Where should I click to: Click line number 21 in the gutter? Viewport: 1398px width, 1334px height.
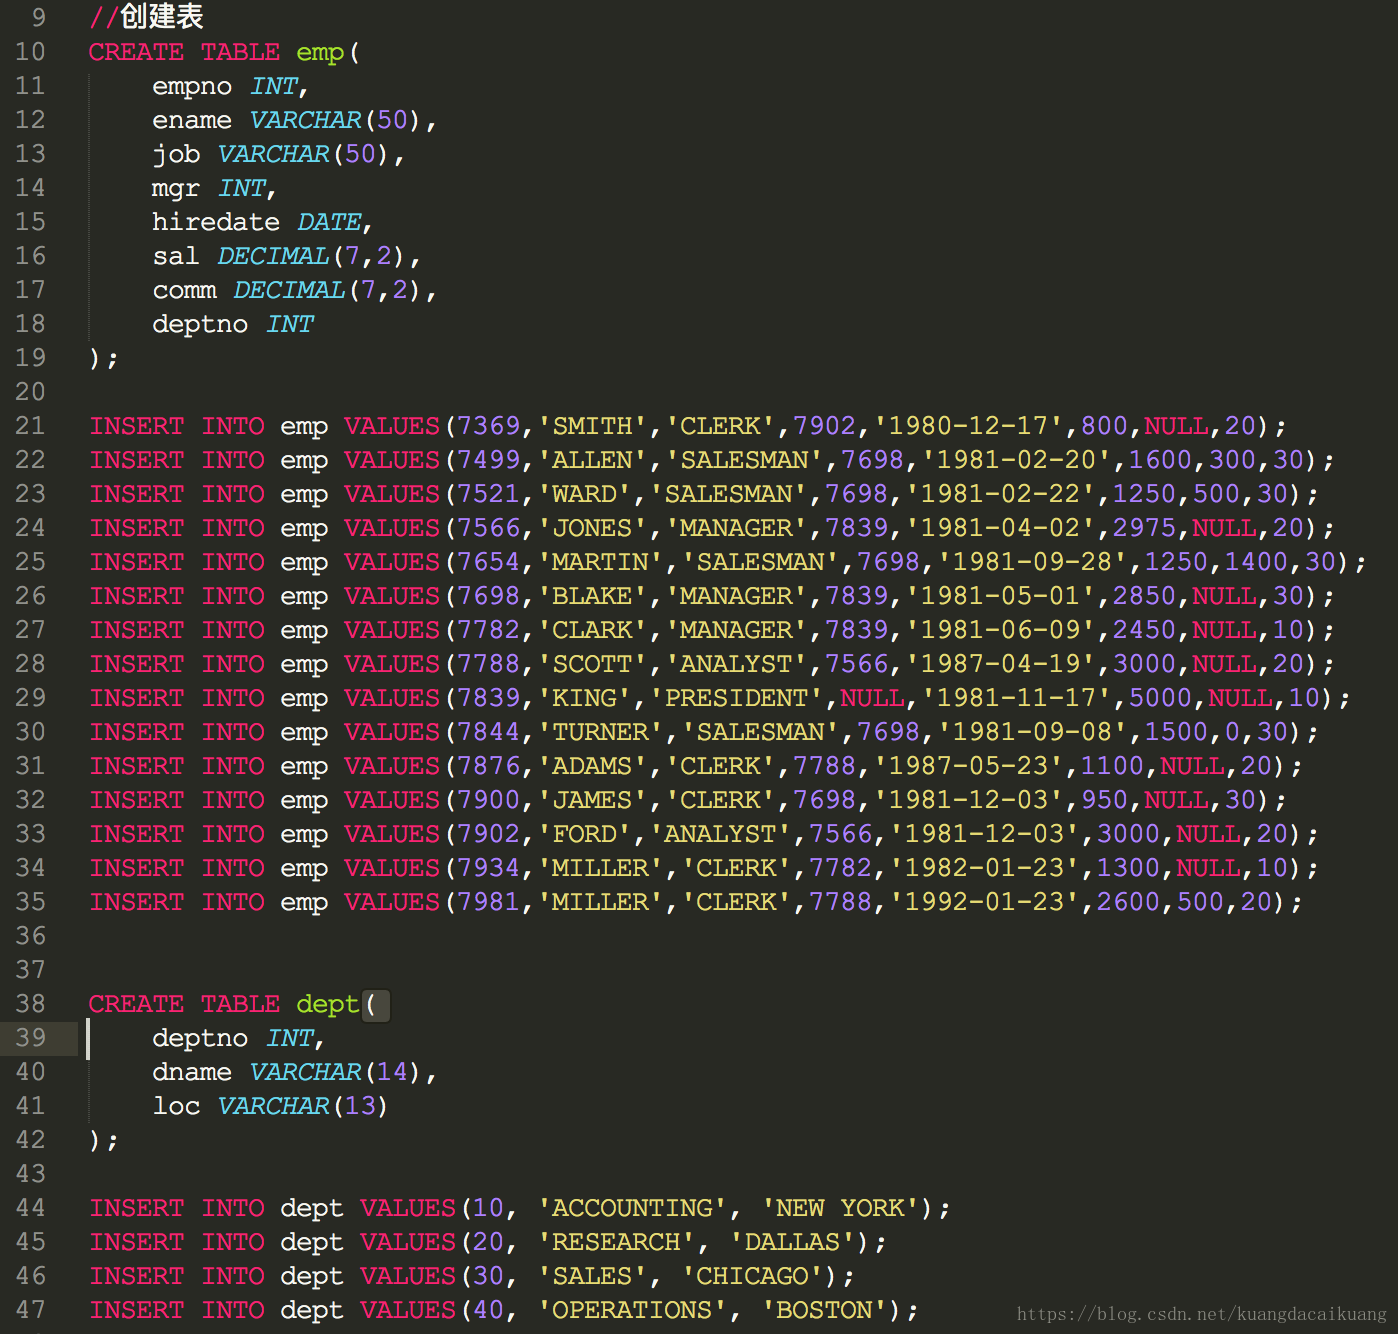(30, 426)
